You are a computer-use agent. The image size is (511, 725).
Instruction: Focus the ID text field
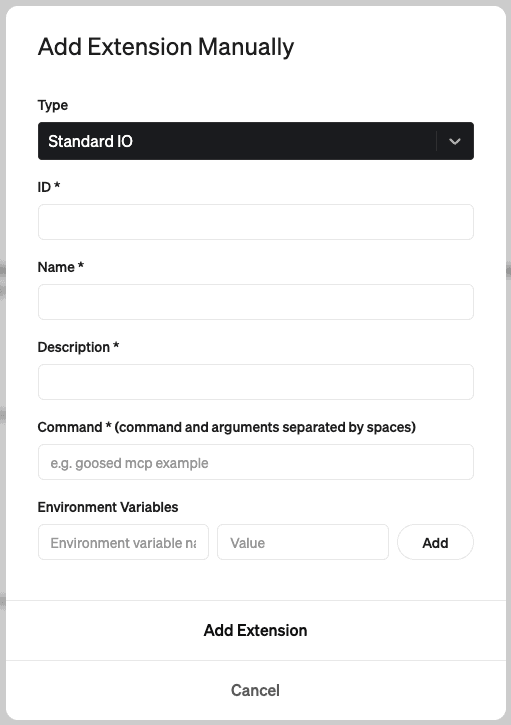pos(256,222)
